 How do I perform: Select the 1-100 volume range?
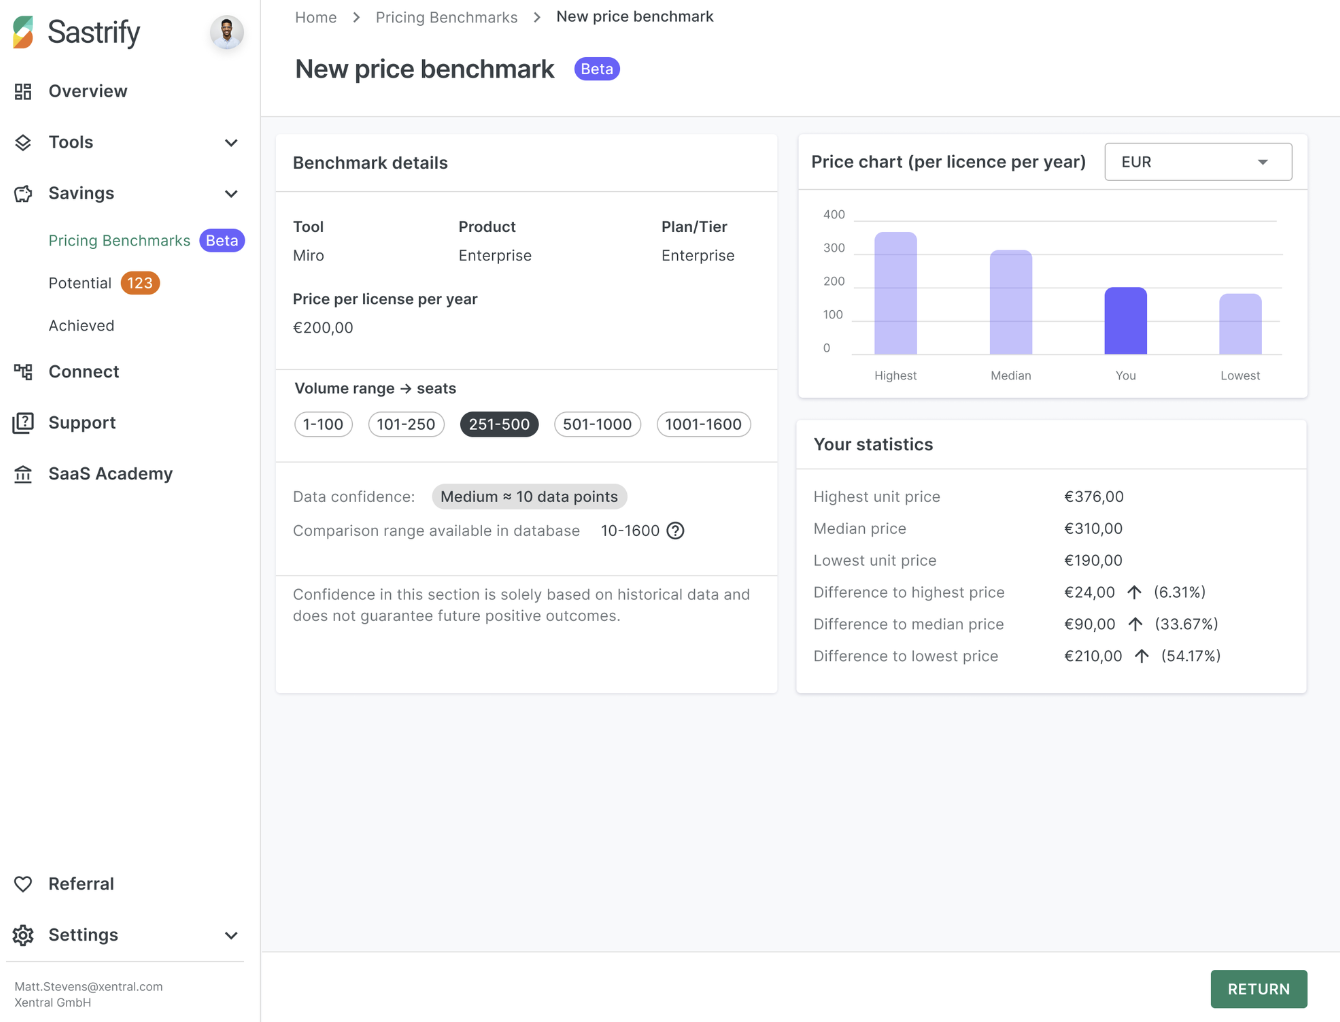click(x=323, y=424)
